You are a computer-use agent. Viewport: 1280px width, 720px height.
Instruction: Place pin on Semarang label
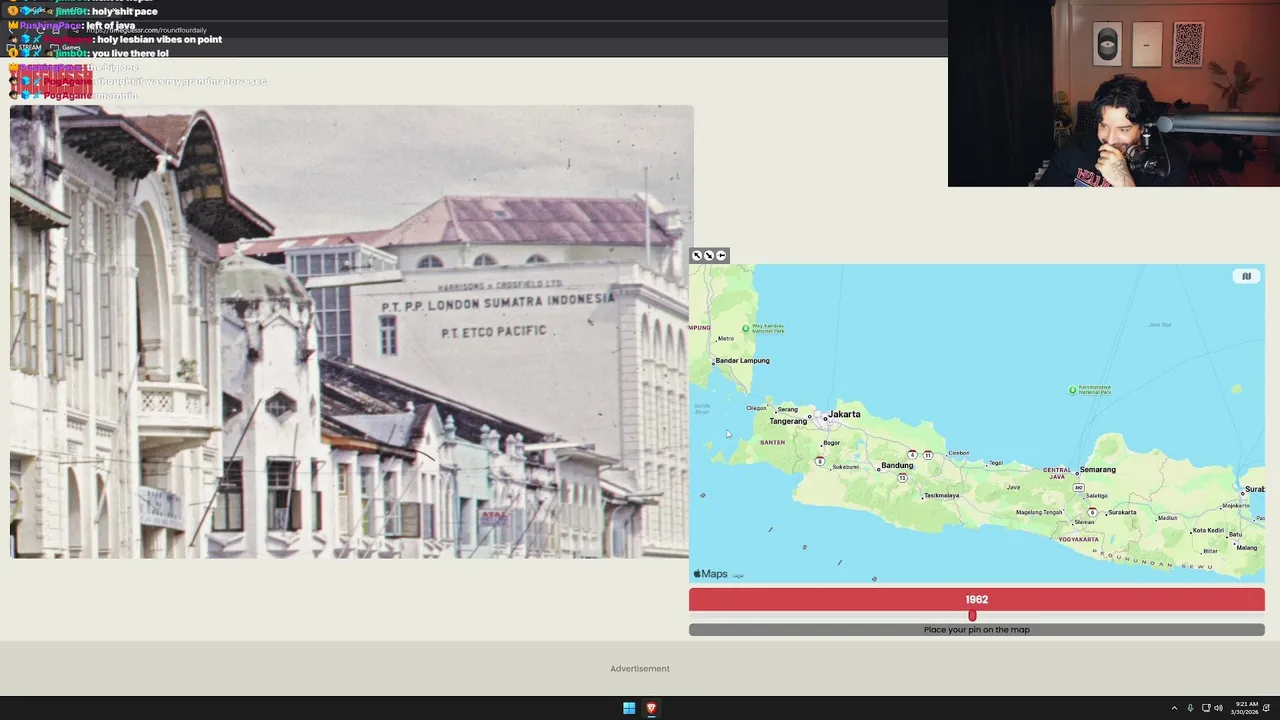point(1097,469)
